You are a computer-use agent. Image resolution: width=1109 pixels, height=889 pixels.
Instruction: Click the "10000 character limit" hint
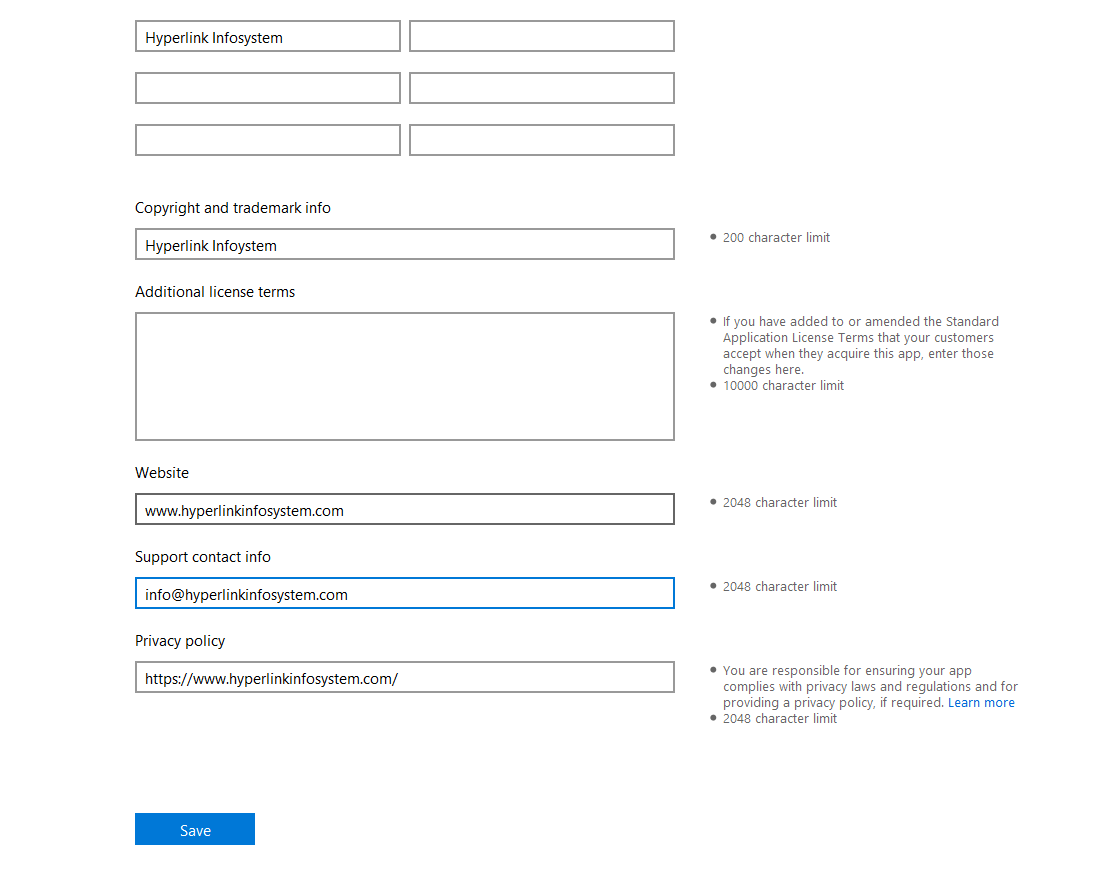point(783,385)
